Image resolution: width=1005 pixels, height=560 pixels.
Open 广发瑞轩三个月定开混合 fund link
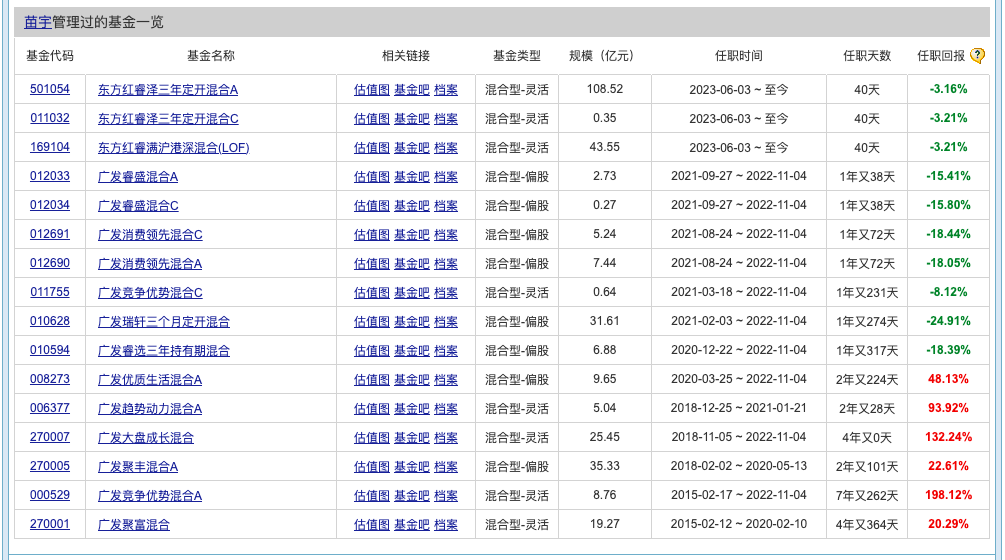tap(164, 321)
